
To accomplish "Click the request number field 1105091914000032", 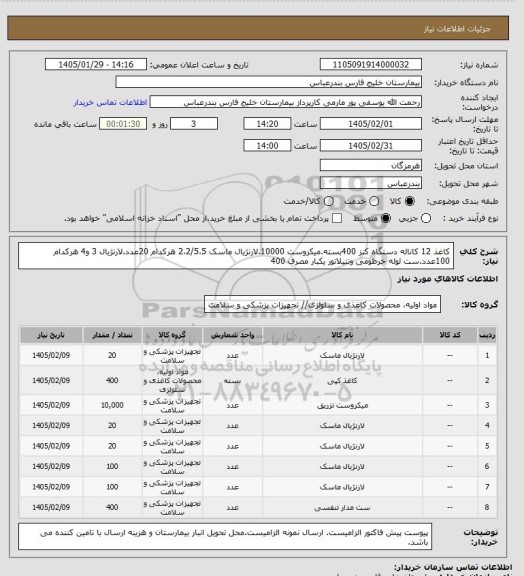I will (371, 64).
